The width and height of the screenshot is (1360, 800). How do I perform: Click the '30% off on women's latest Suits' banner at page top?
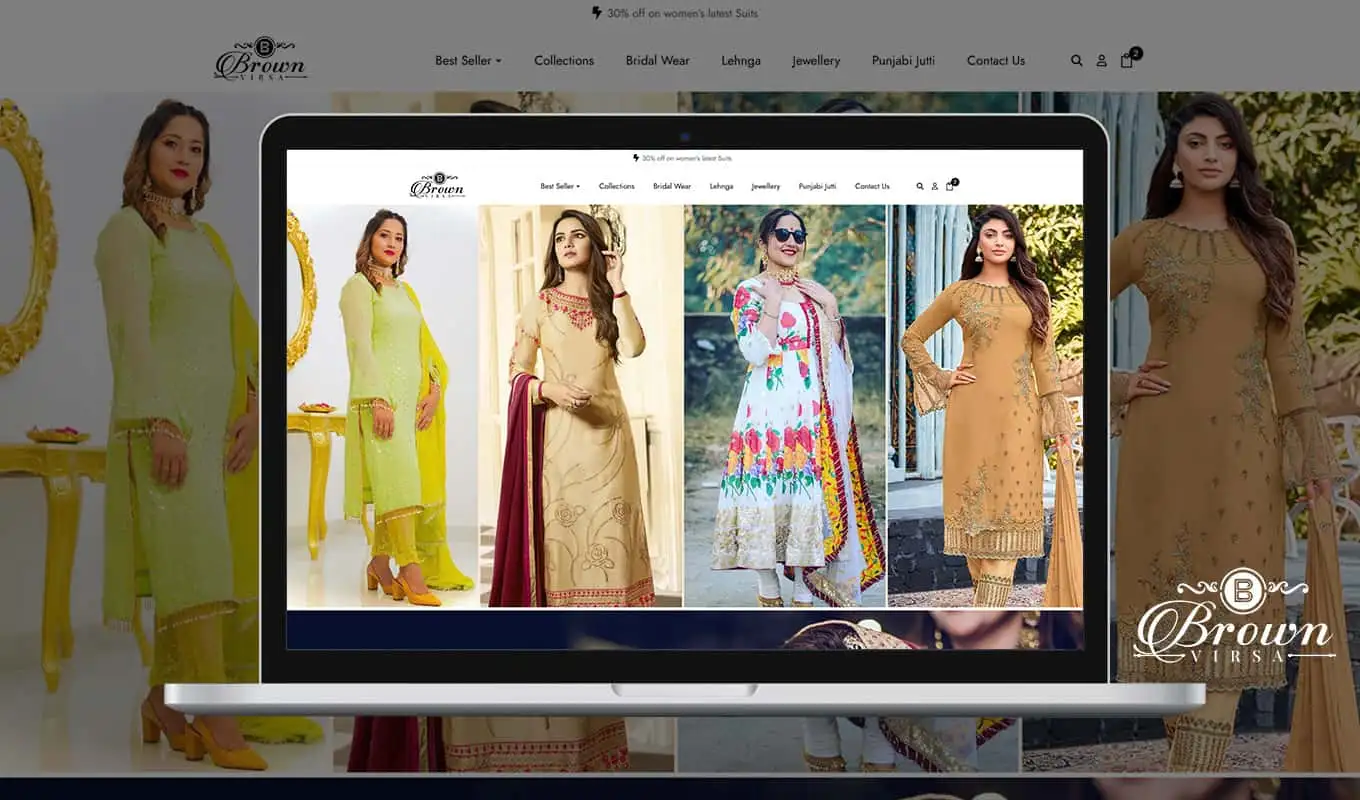coord(675,13)
